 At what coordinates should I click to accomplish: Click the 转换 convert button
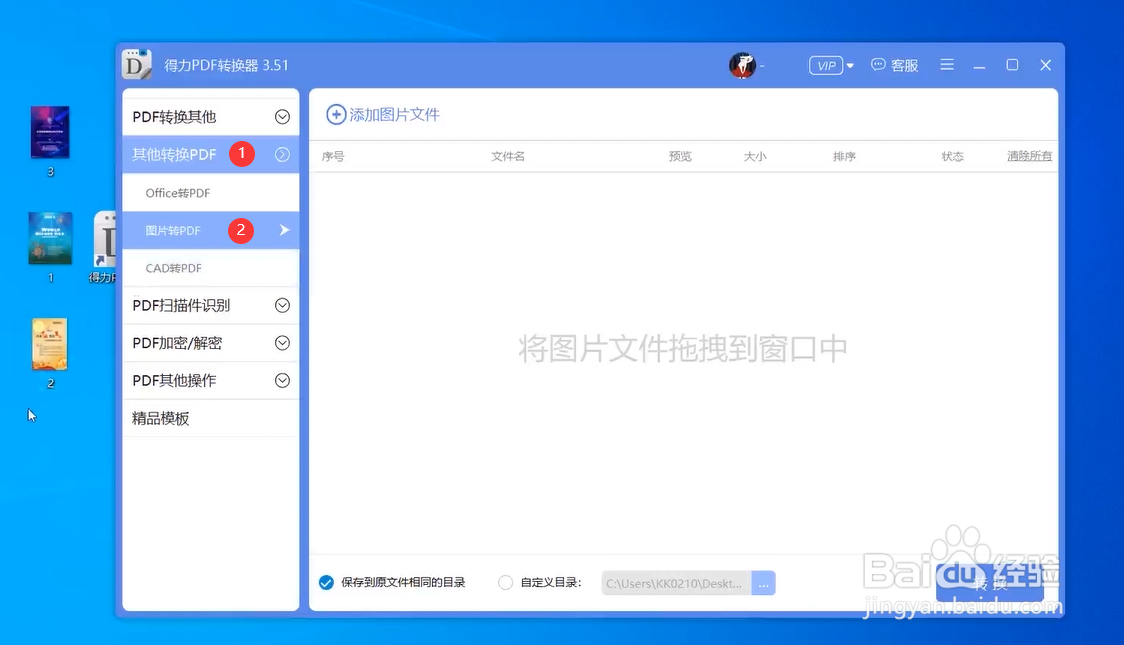tap(990, 583)
